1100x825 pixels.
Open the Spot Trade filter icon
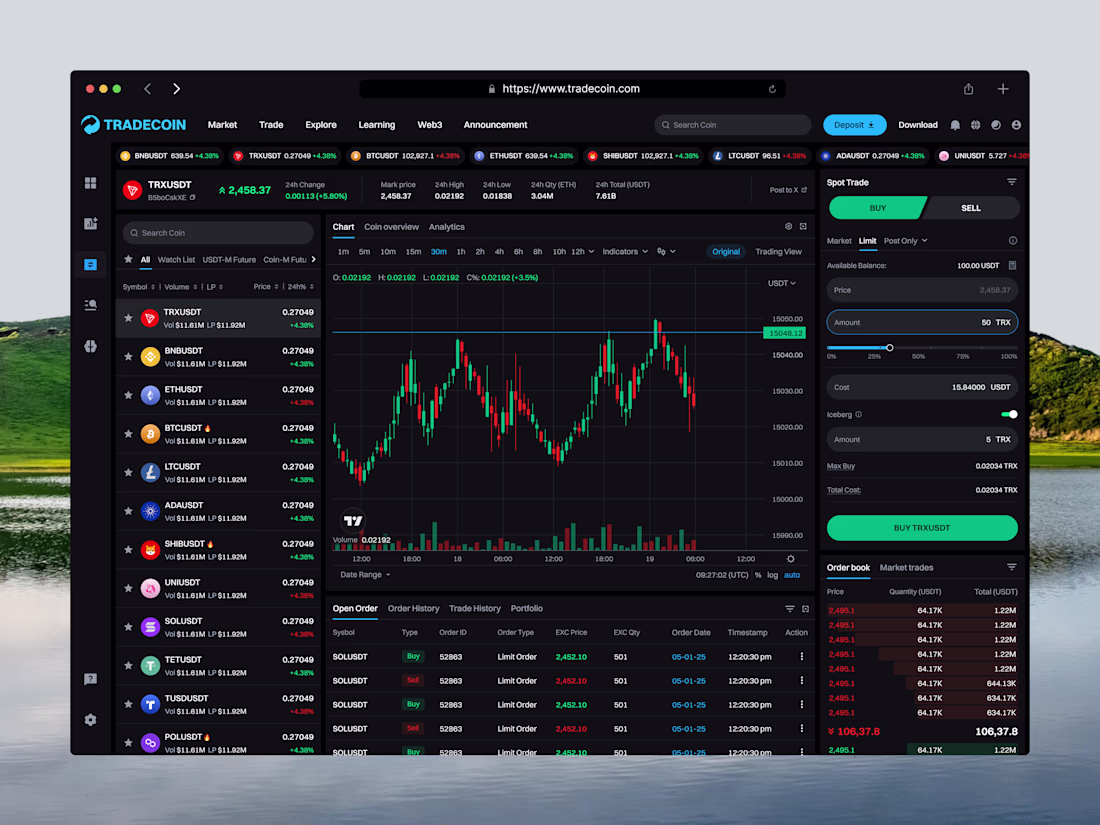[x=1012, y=182]
